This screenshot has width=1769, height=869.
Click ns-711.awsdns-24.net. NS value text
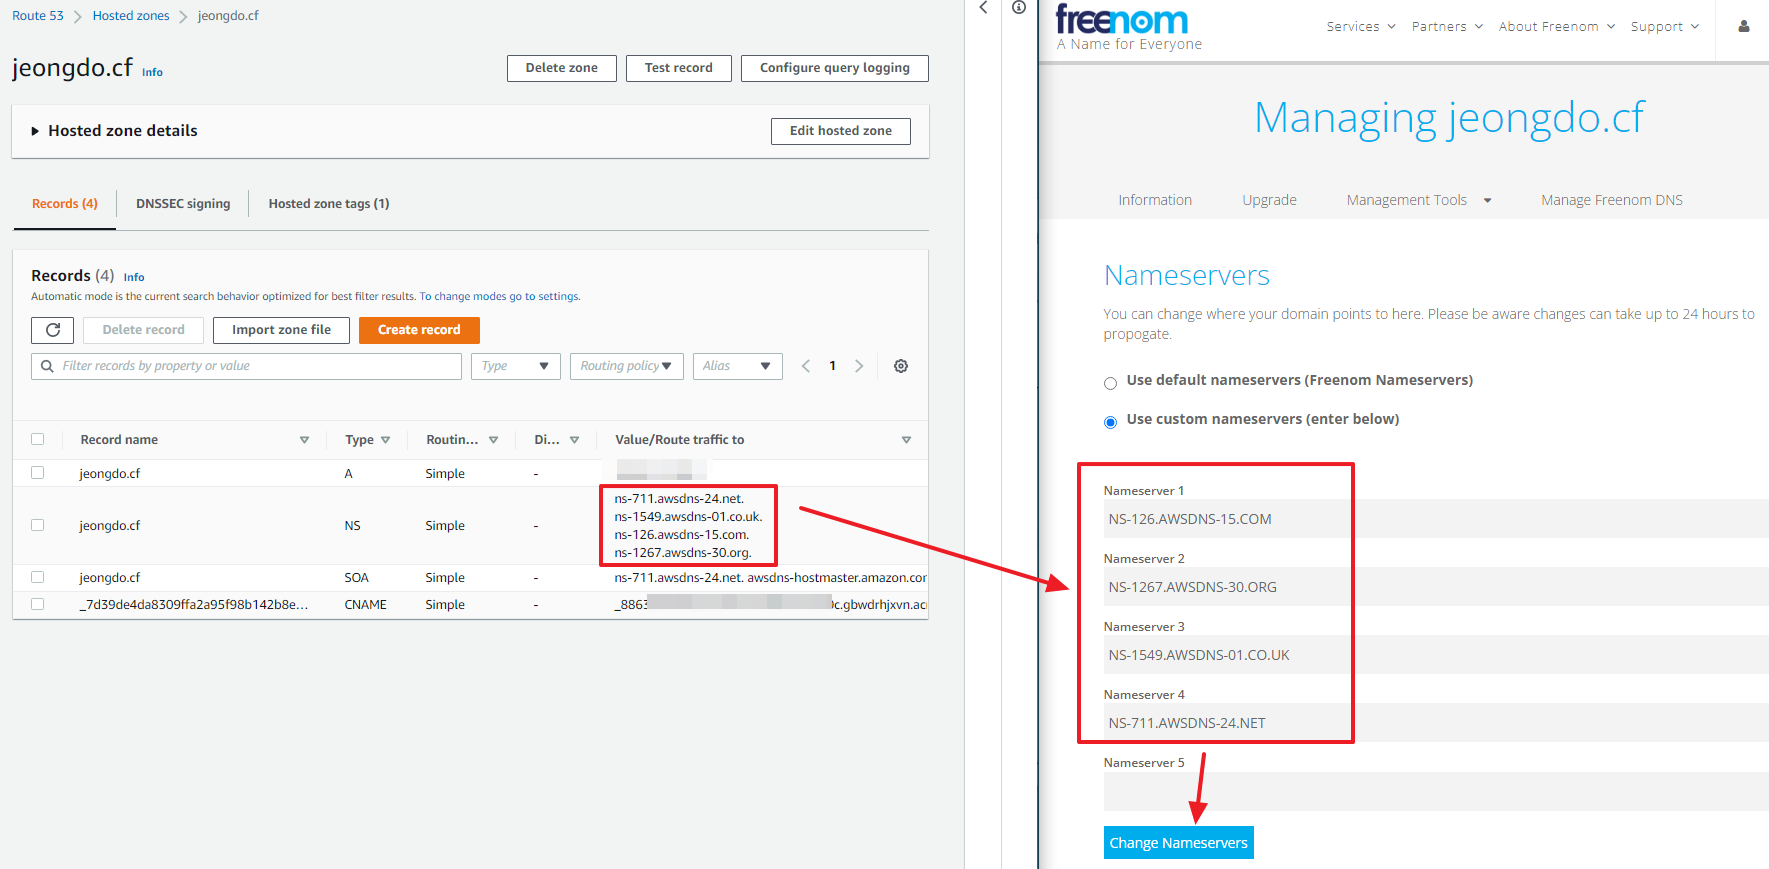(x=680, y=499)
